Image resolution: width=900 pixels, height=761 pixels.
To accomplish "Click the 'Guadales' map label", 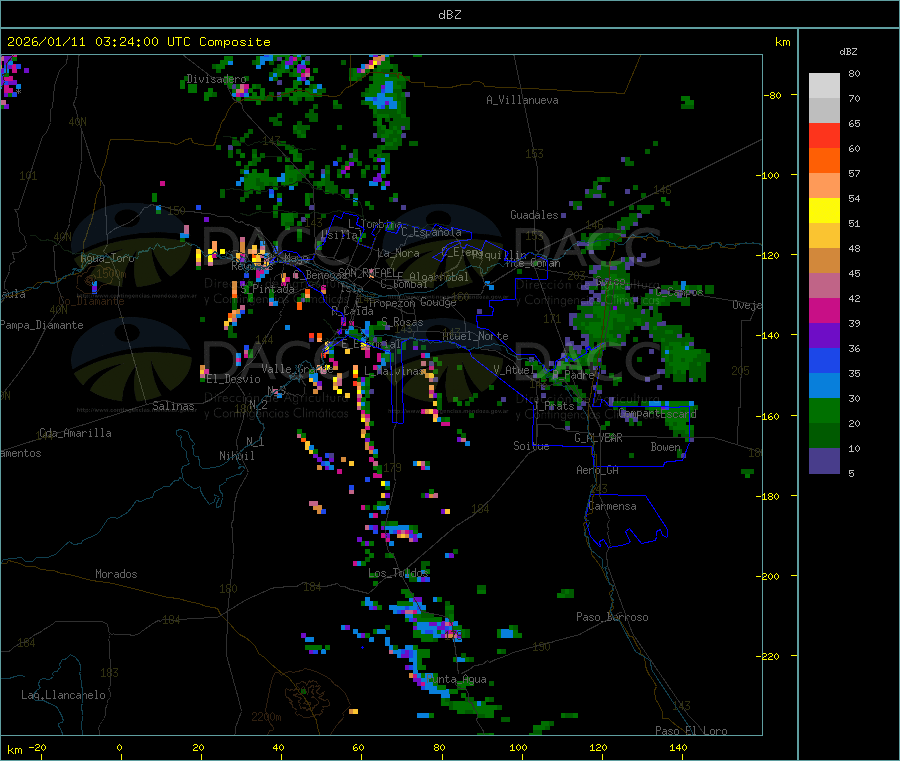I will pyautogui.click(x=534, y=215).
